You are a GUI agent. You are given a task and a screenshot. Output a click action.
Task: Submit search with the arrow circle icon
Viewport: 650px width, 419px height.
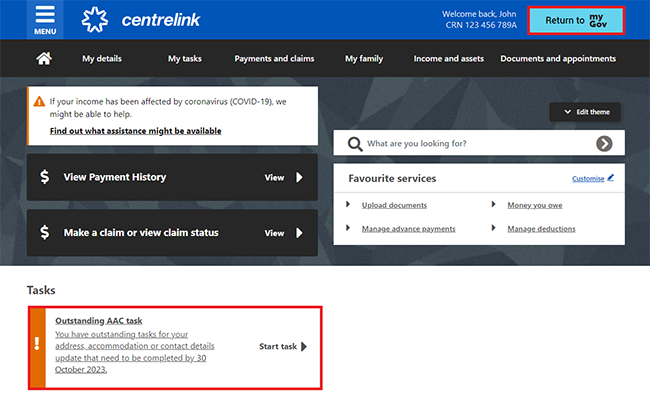point(604,144)
